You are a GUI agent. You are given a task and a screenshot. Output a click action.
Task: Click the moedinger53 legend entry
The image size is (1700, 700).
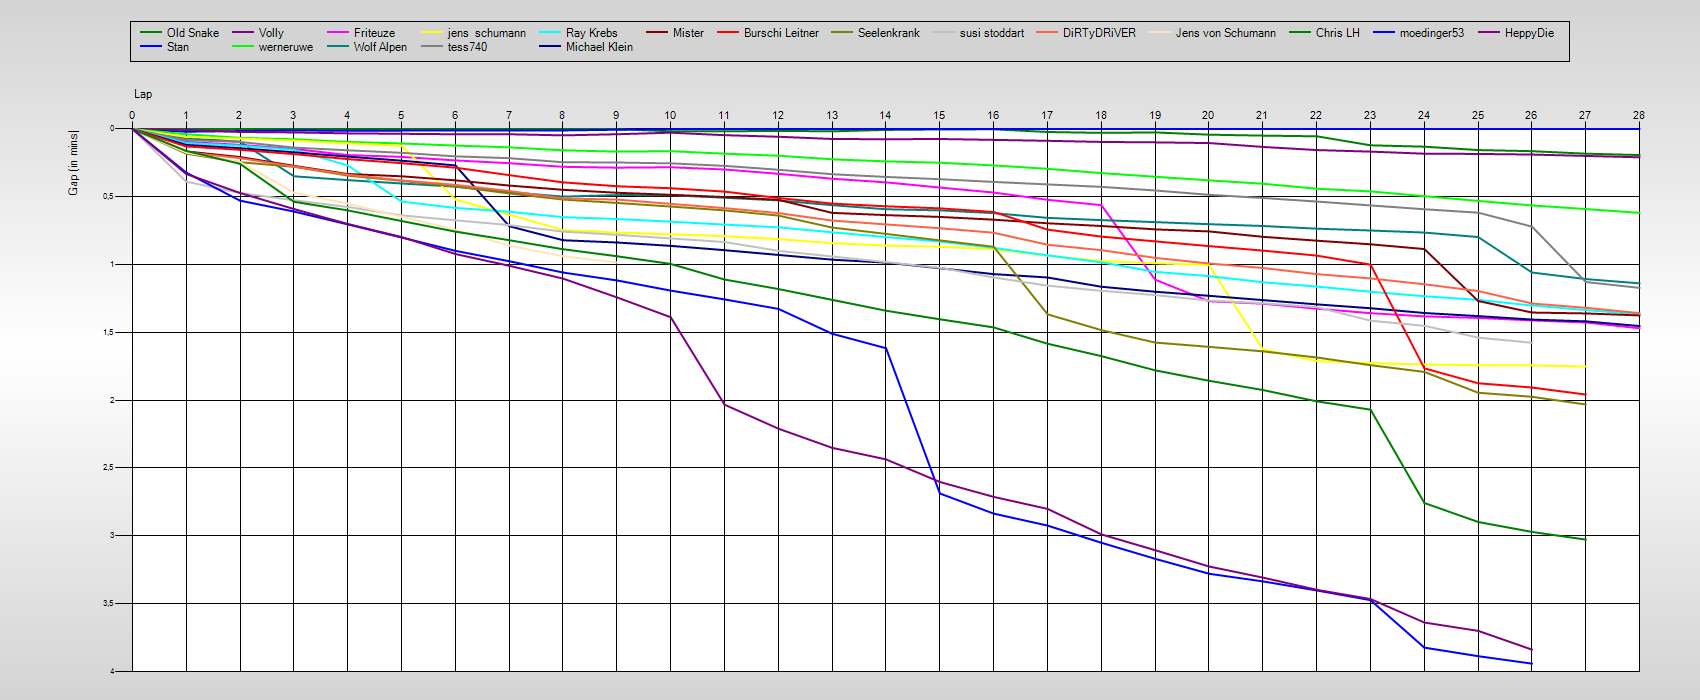1431,33
